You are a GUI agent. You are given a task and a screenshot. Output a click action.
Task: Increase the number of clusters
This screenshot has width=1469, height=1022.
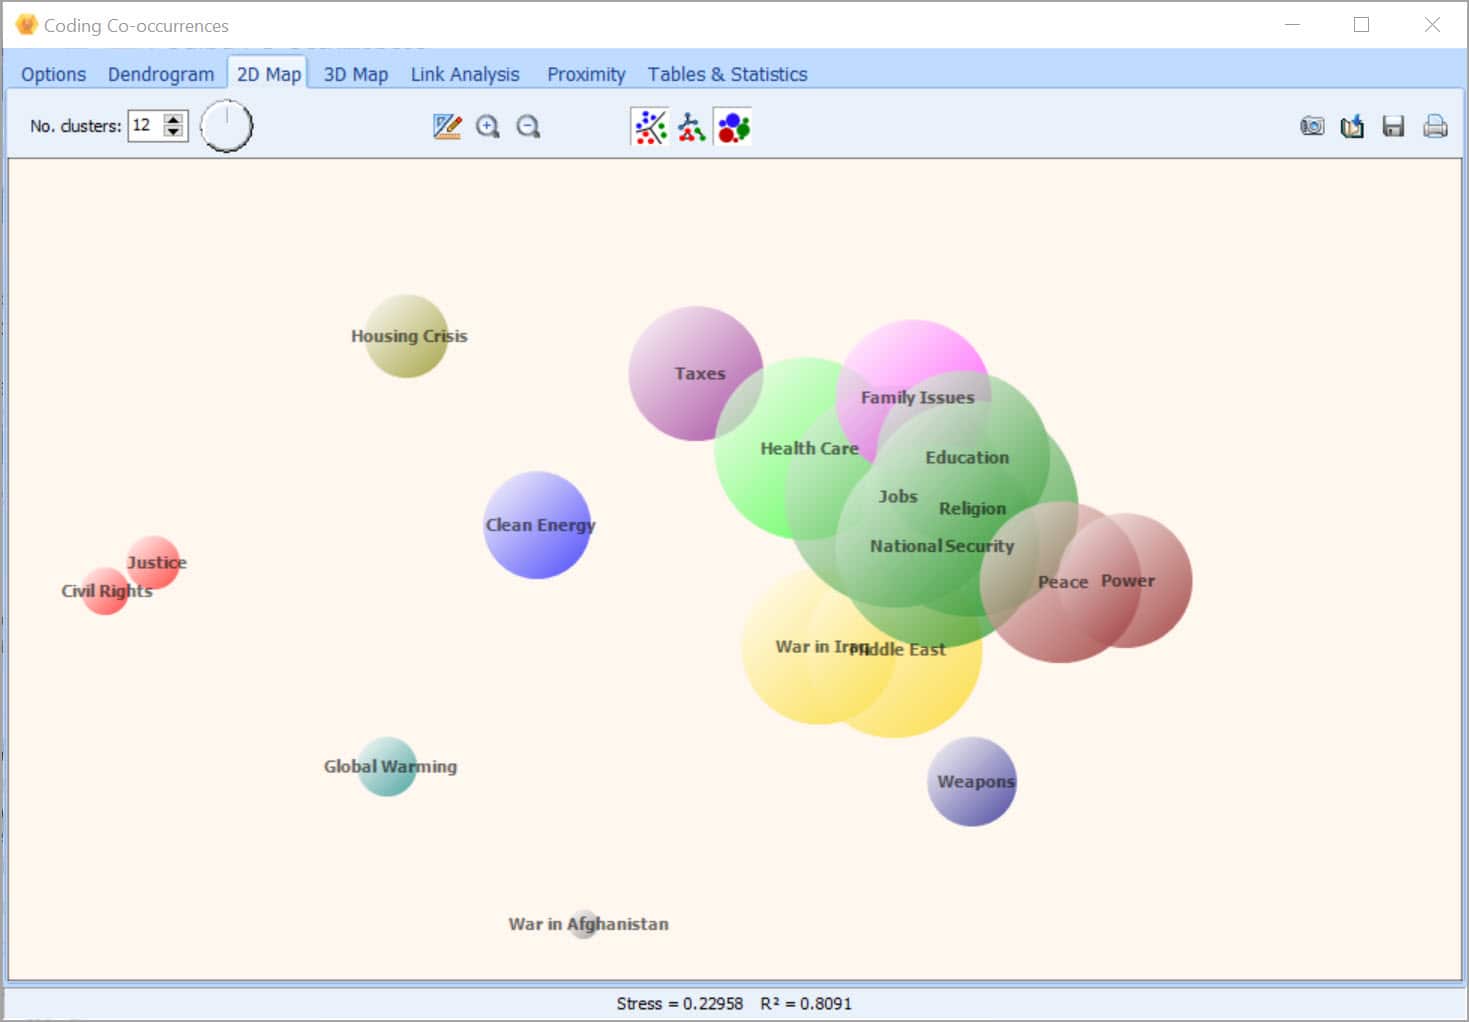pyautogui.click(x=174, y=119)
